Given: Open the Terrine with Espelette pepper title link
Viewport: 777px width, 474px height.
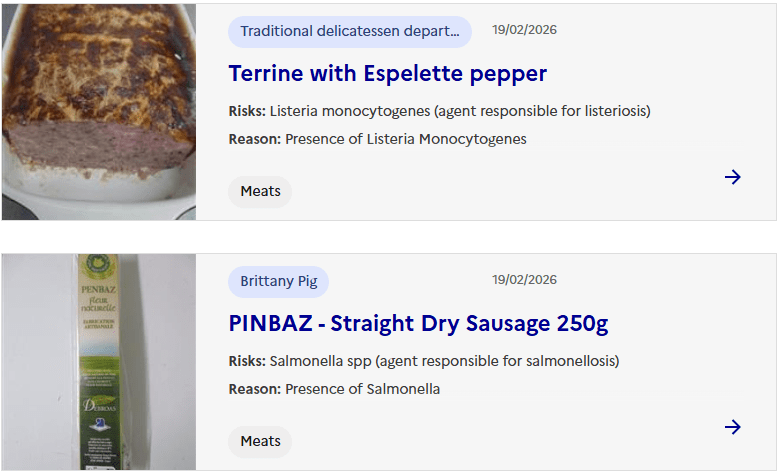Looking at the screenshot, I should tap(387, 73).
